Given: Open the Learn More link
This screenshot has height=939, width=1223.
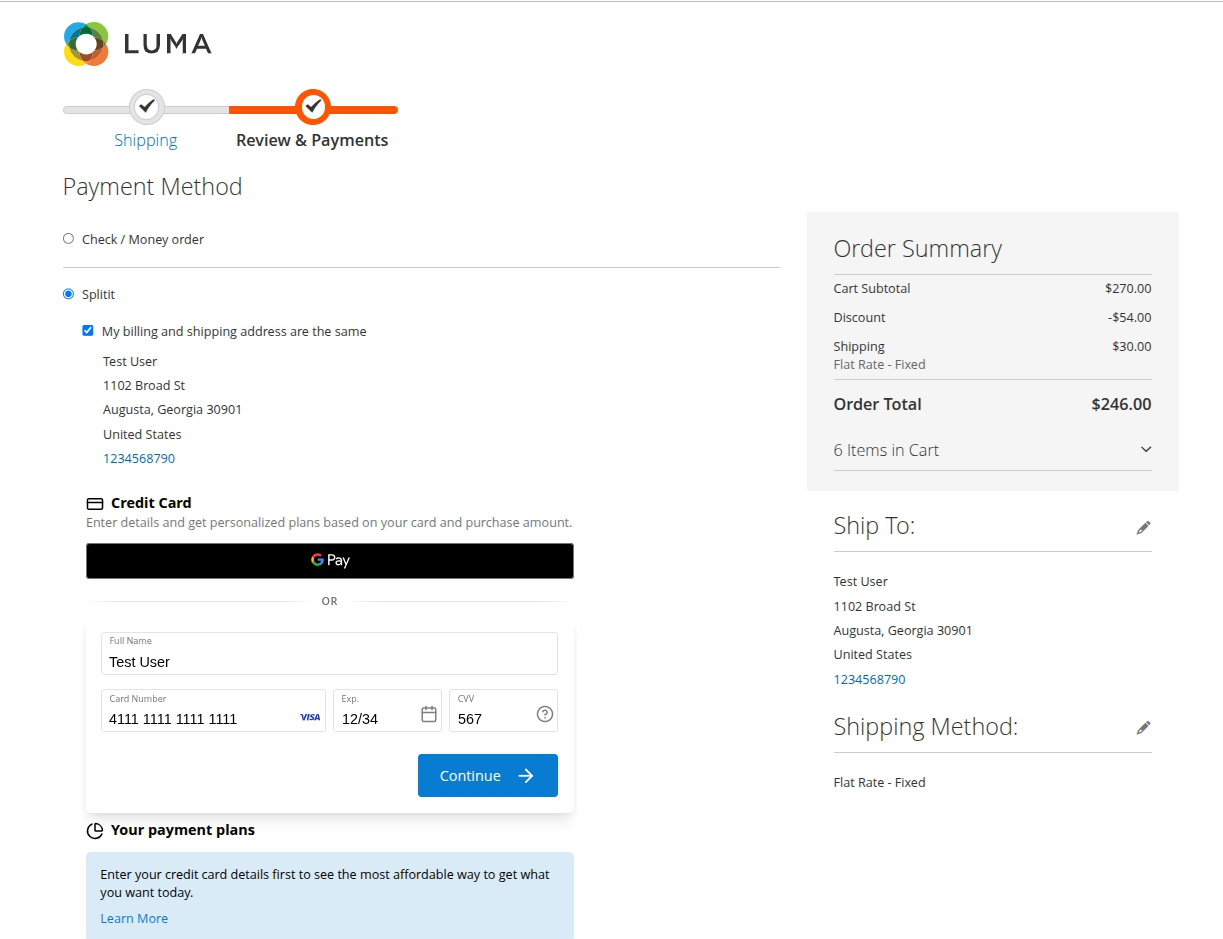Looking at the screenshot, I should pos(134,918).
